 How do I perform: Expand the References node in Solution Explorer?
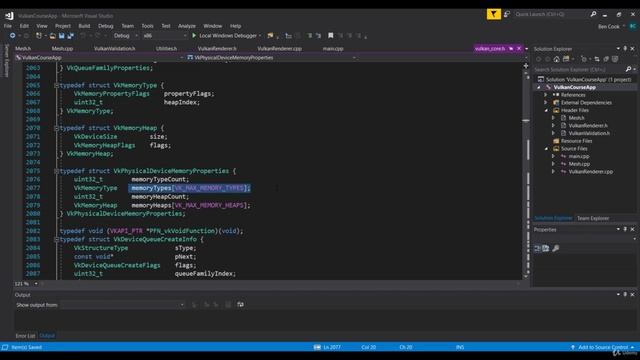pyautogui.click(x=546, y=95)
